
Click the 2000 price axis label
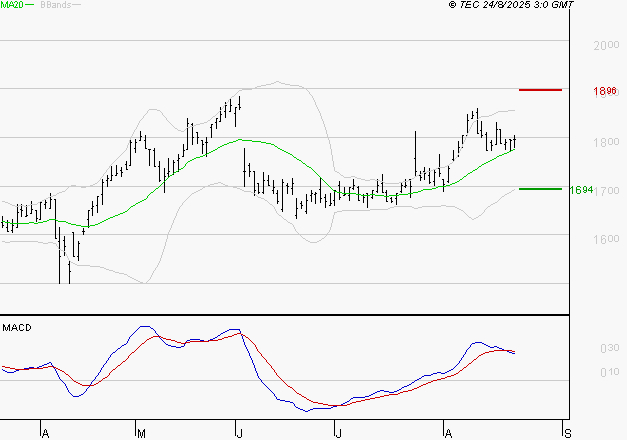click(606, 45)
